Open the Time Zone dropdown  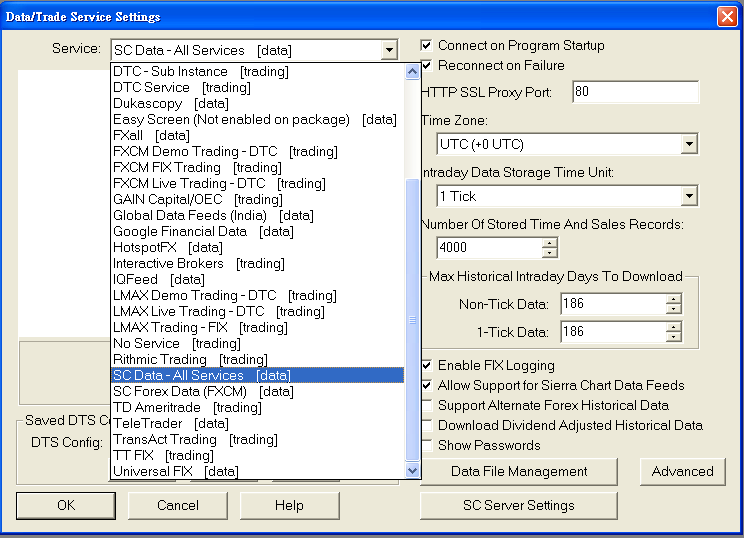point(689,144)
